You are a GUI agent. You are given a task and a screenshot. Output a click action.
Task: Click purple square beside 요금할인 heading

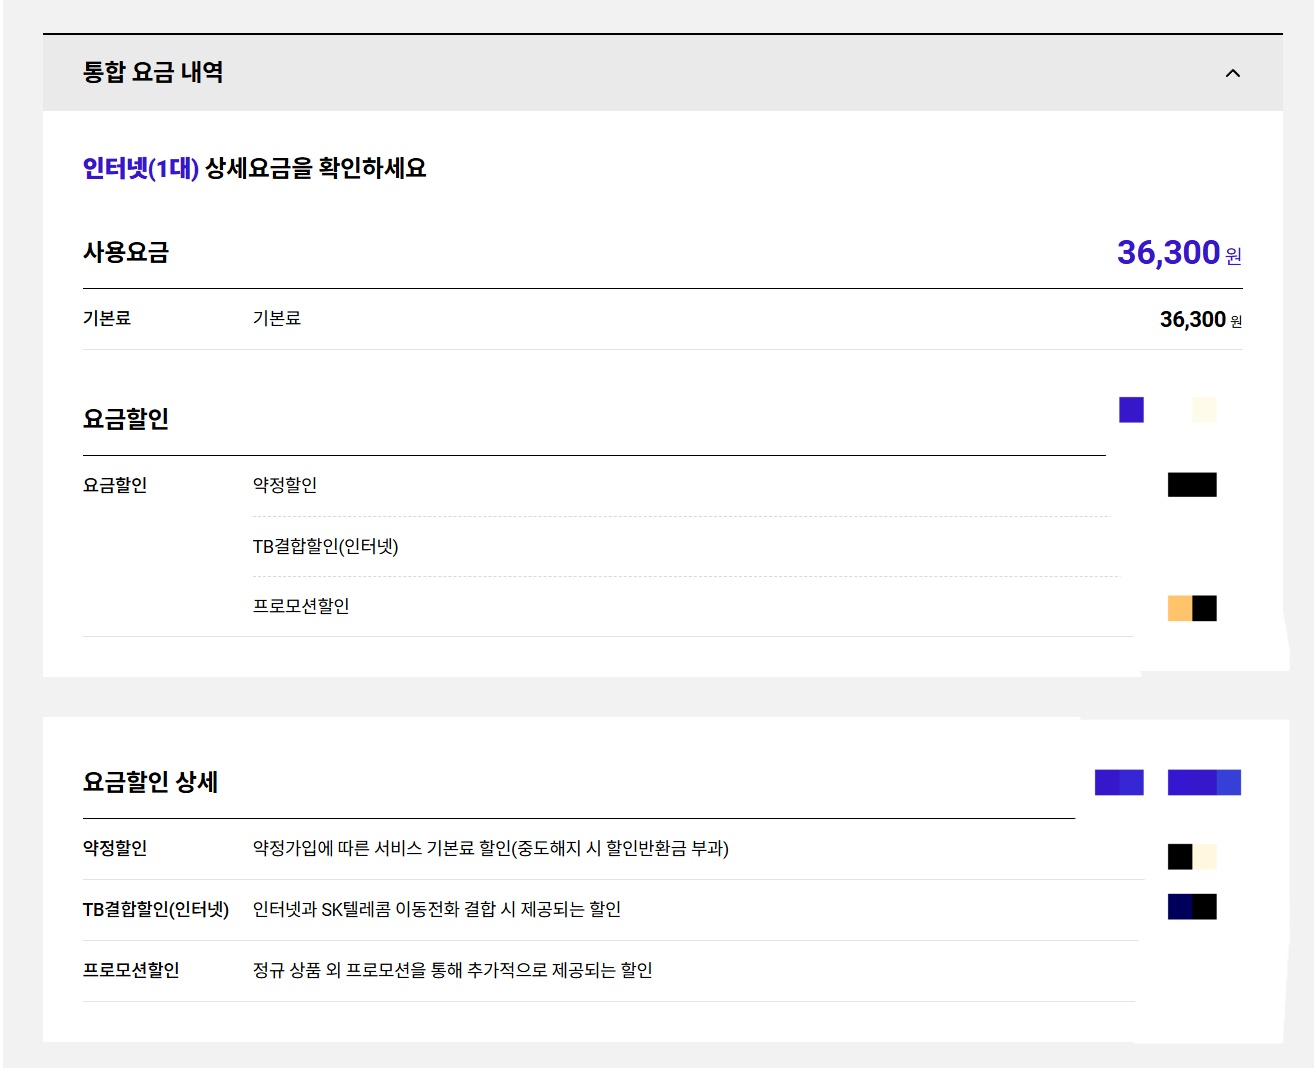click(1131, 410)
